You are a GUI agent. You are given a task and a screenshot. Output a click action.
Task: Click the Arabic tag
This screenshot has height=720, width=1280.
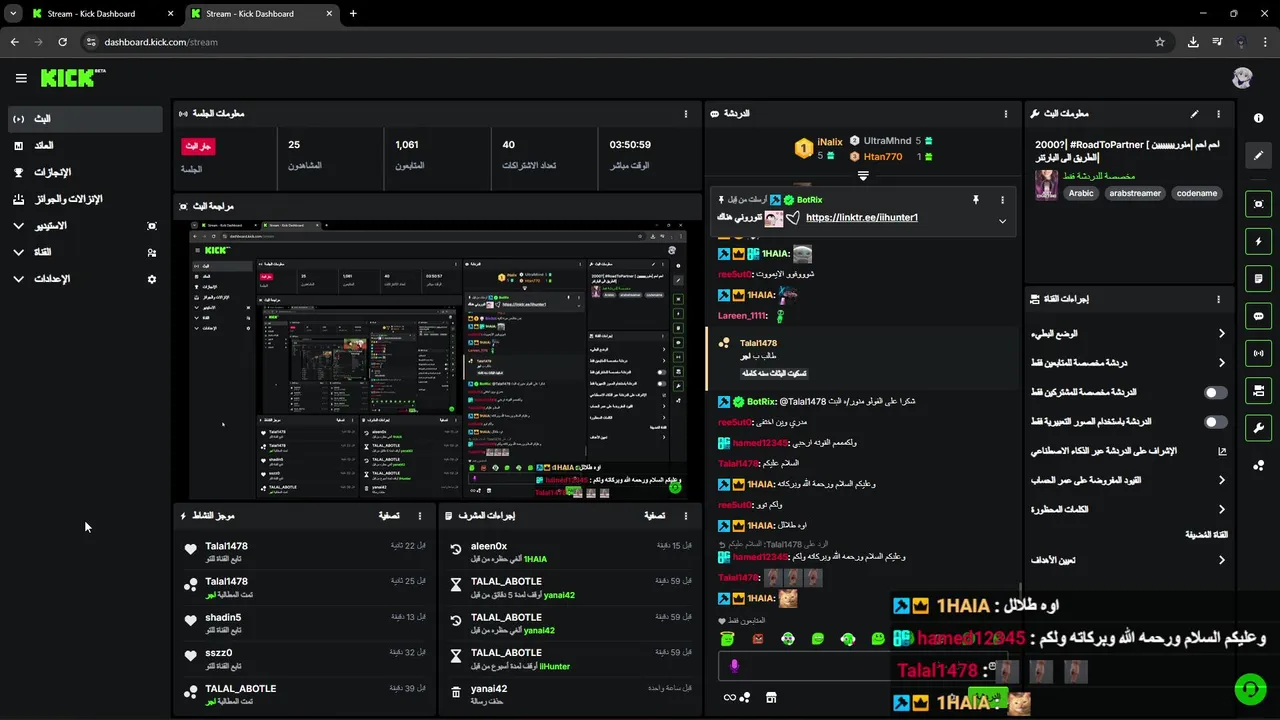(1081, 193)
